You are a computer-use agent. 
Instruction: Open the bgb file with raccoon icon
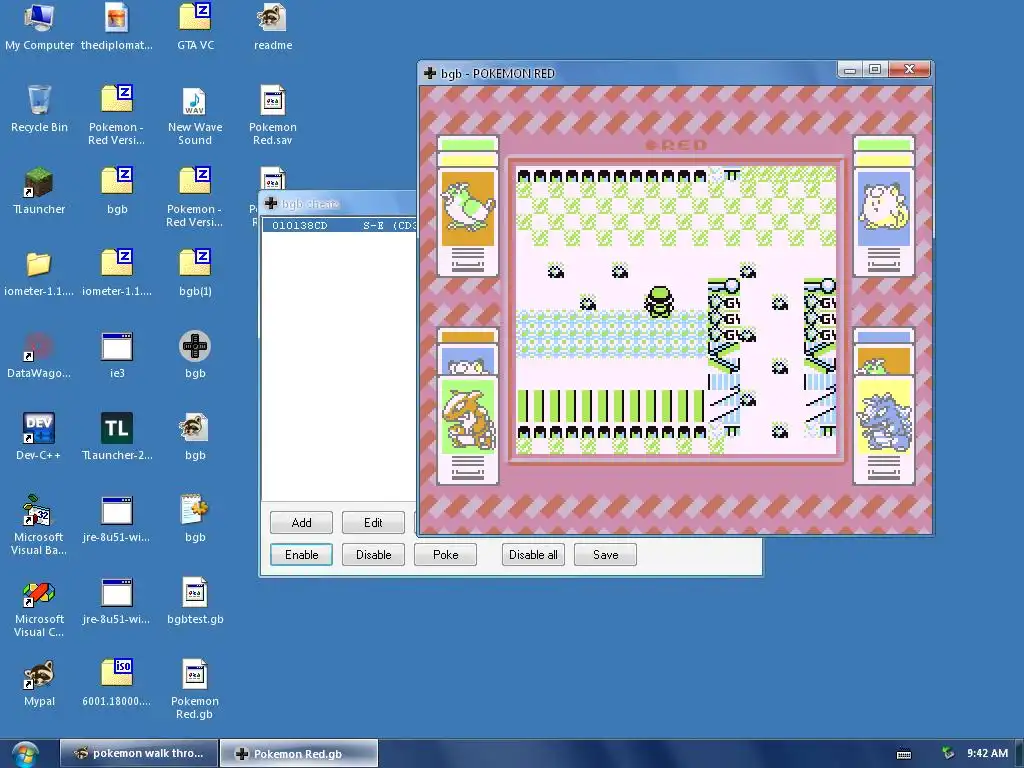click(x=195, y=437)
